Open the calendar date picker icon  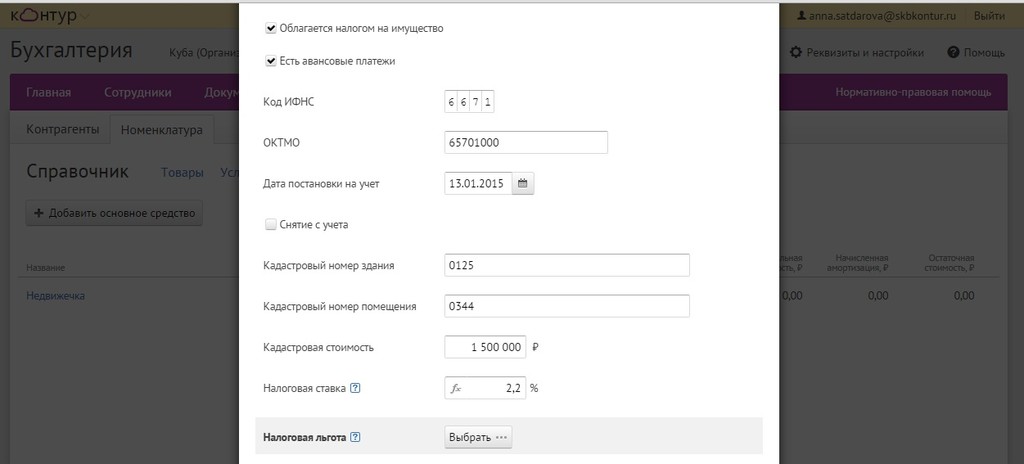(524, 183)
